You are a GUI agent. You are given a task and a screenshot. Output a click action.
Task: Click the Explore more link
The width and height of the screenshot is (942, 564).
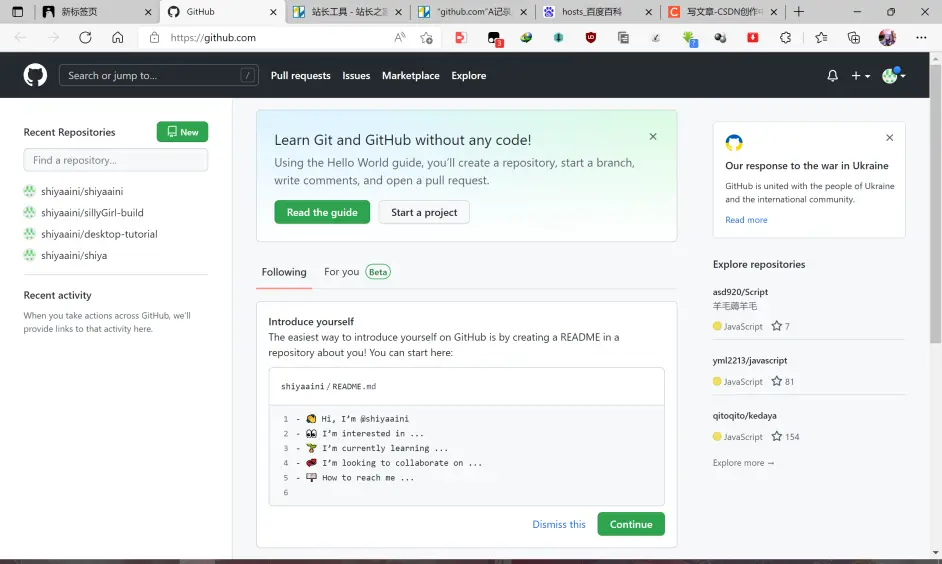[x=743, y=462]
